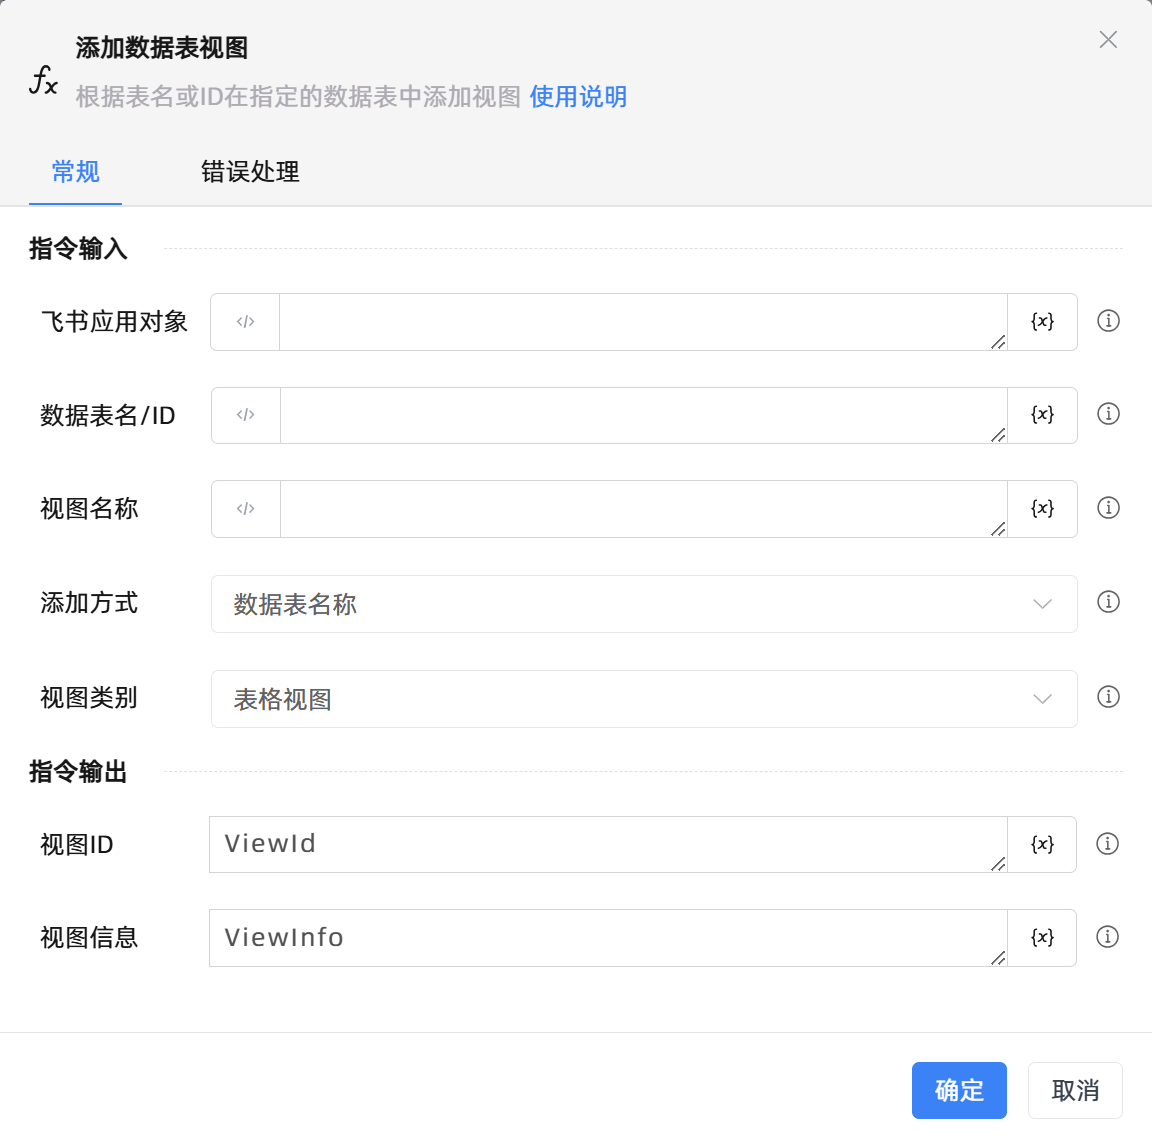Toggle code mode for 数据表名/ID field
The width and height of the screenshot is (1152, 1148).
(x=245, y=416)
